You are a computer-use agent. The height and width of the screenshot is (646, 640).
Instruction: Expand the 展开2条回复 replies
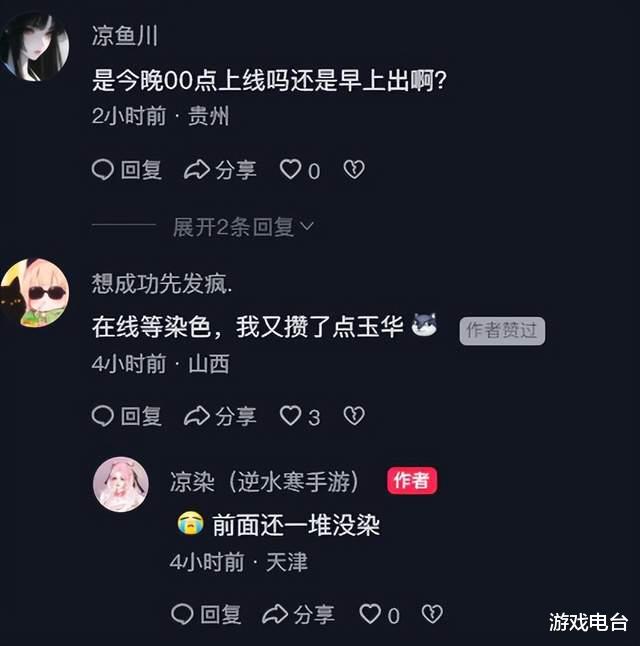point(243,227)
